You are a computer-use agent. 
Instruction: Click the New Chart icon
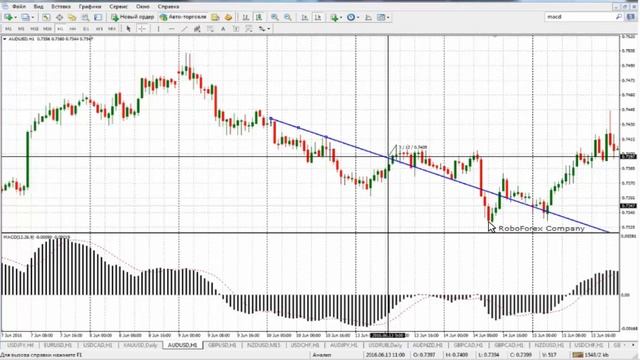8,17
